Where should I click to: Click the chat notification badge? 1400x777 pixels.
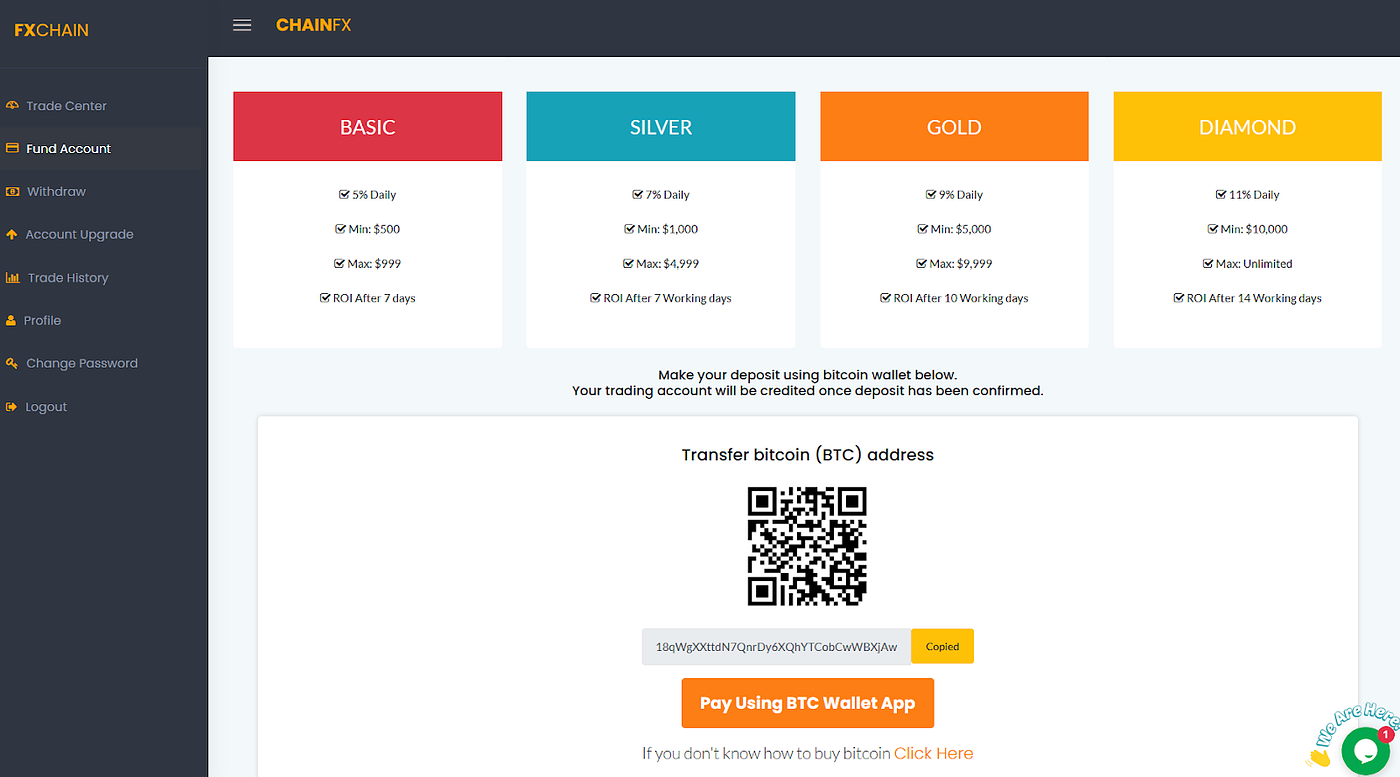(1385, 734)
